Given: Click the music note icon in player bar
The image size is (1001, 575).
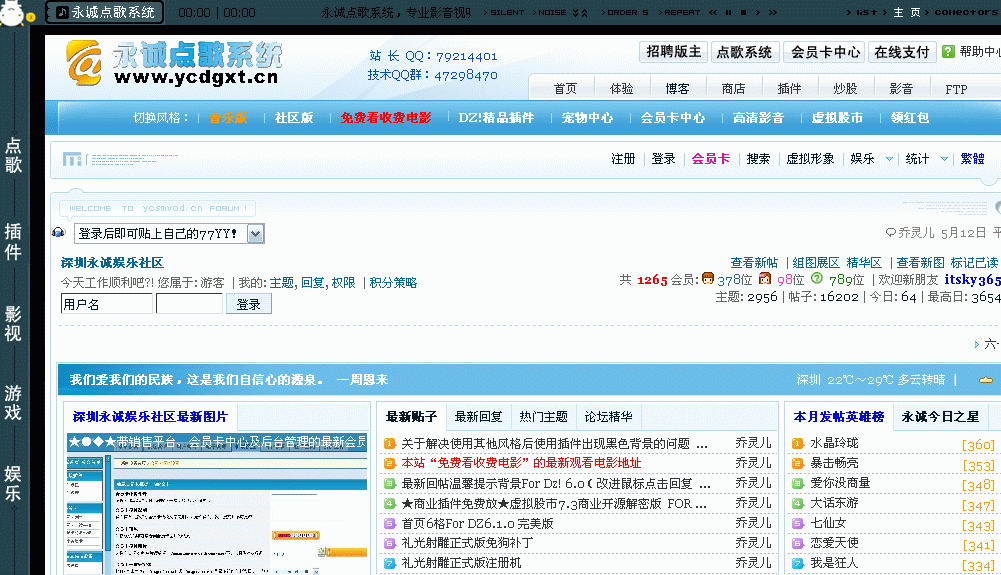Looking at the screenshot, I should [x=62, y=12].
